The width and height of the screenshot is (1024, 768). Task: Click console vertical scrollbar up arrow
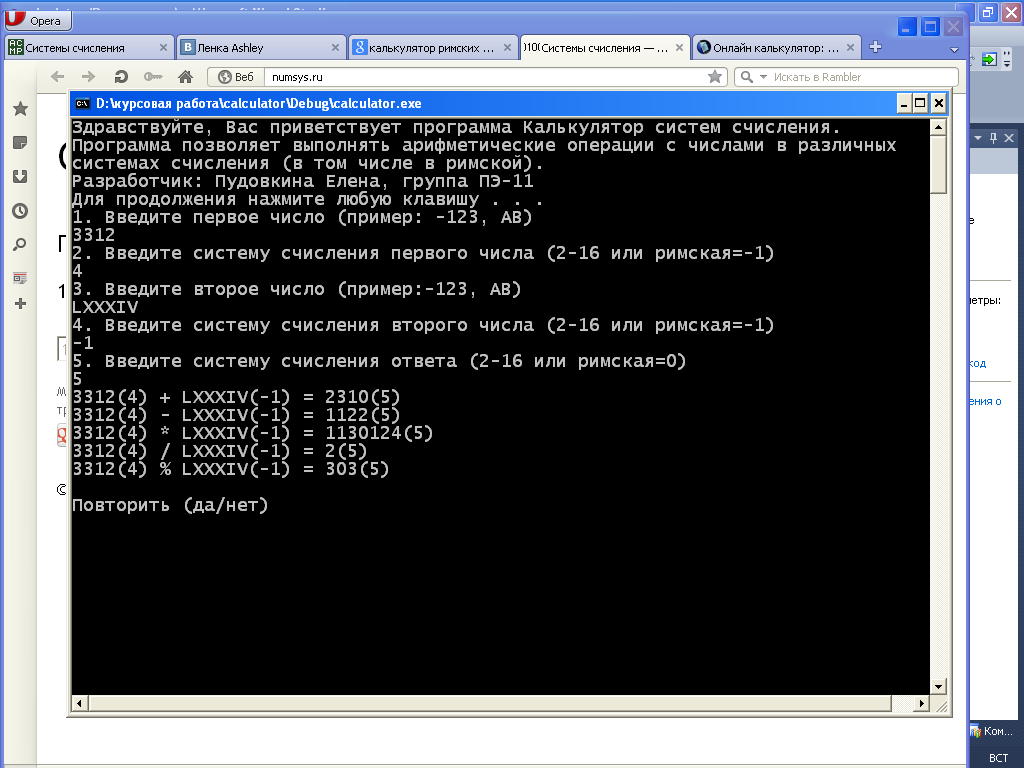938,127
